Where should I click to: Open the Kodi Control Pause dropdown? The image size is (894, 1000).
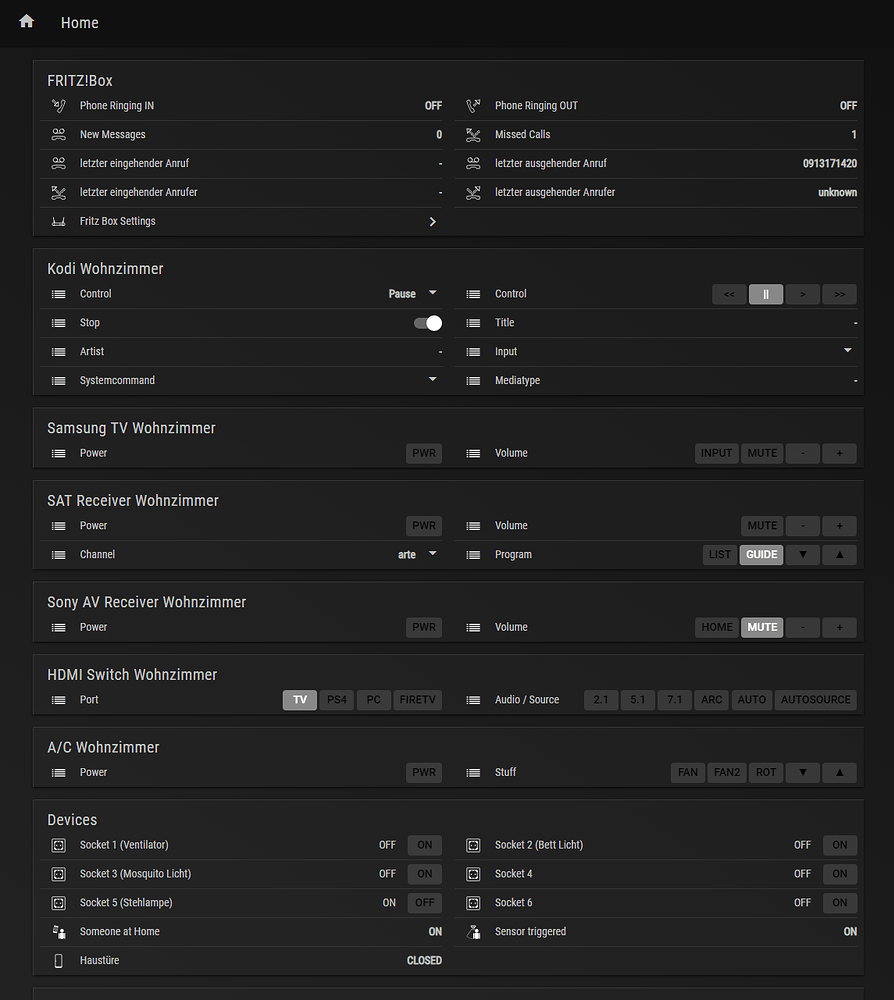coord(413,293)
